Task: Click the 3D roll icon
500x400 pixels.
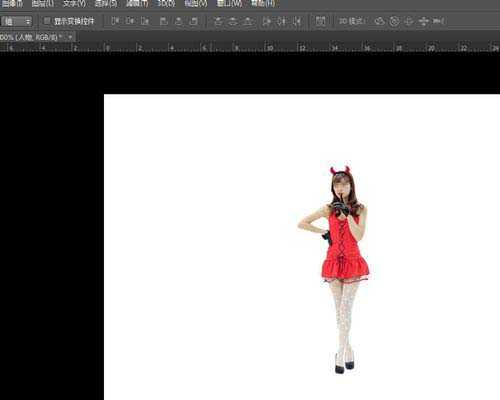Action: click(394, 21)
